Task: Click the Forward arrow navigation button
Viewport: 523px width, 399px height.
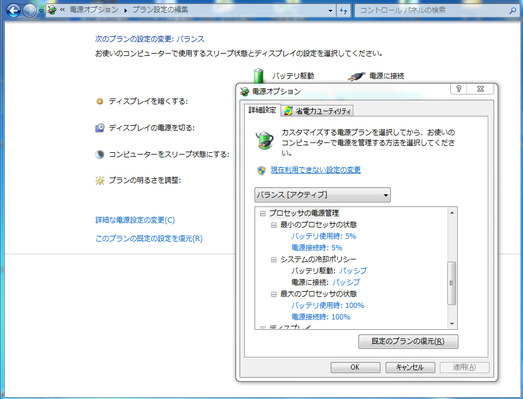Action: [29, 11]
